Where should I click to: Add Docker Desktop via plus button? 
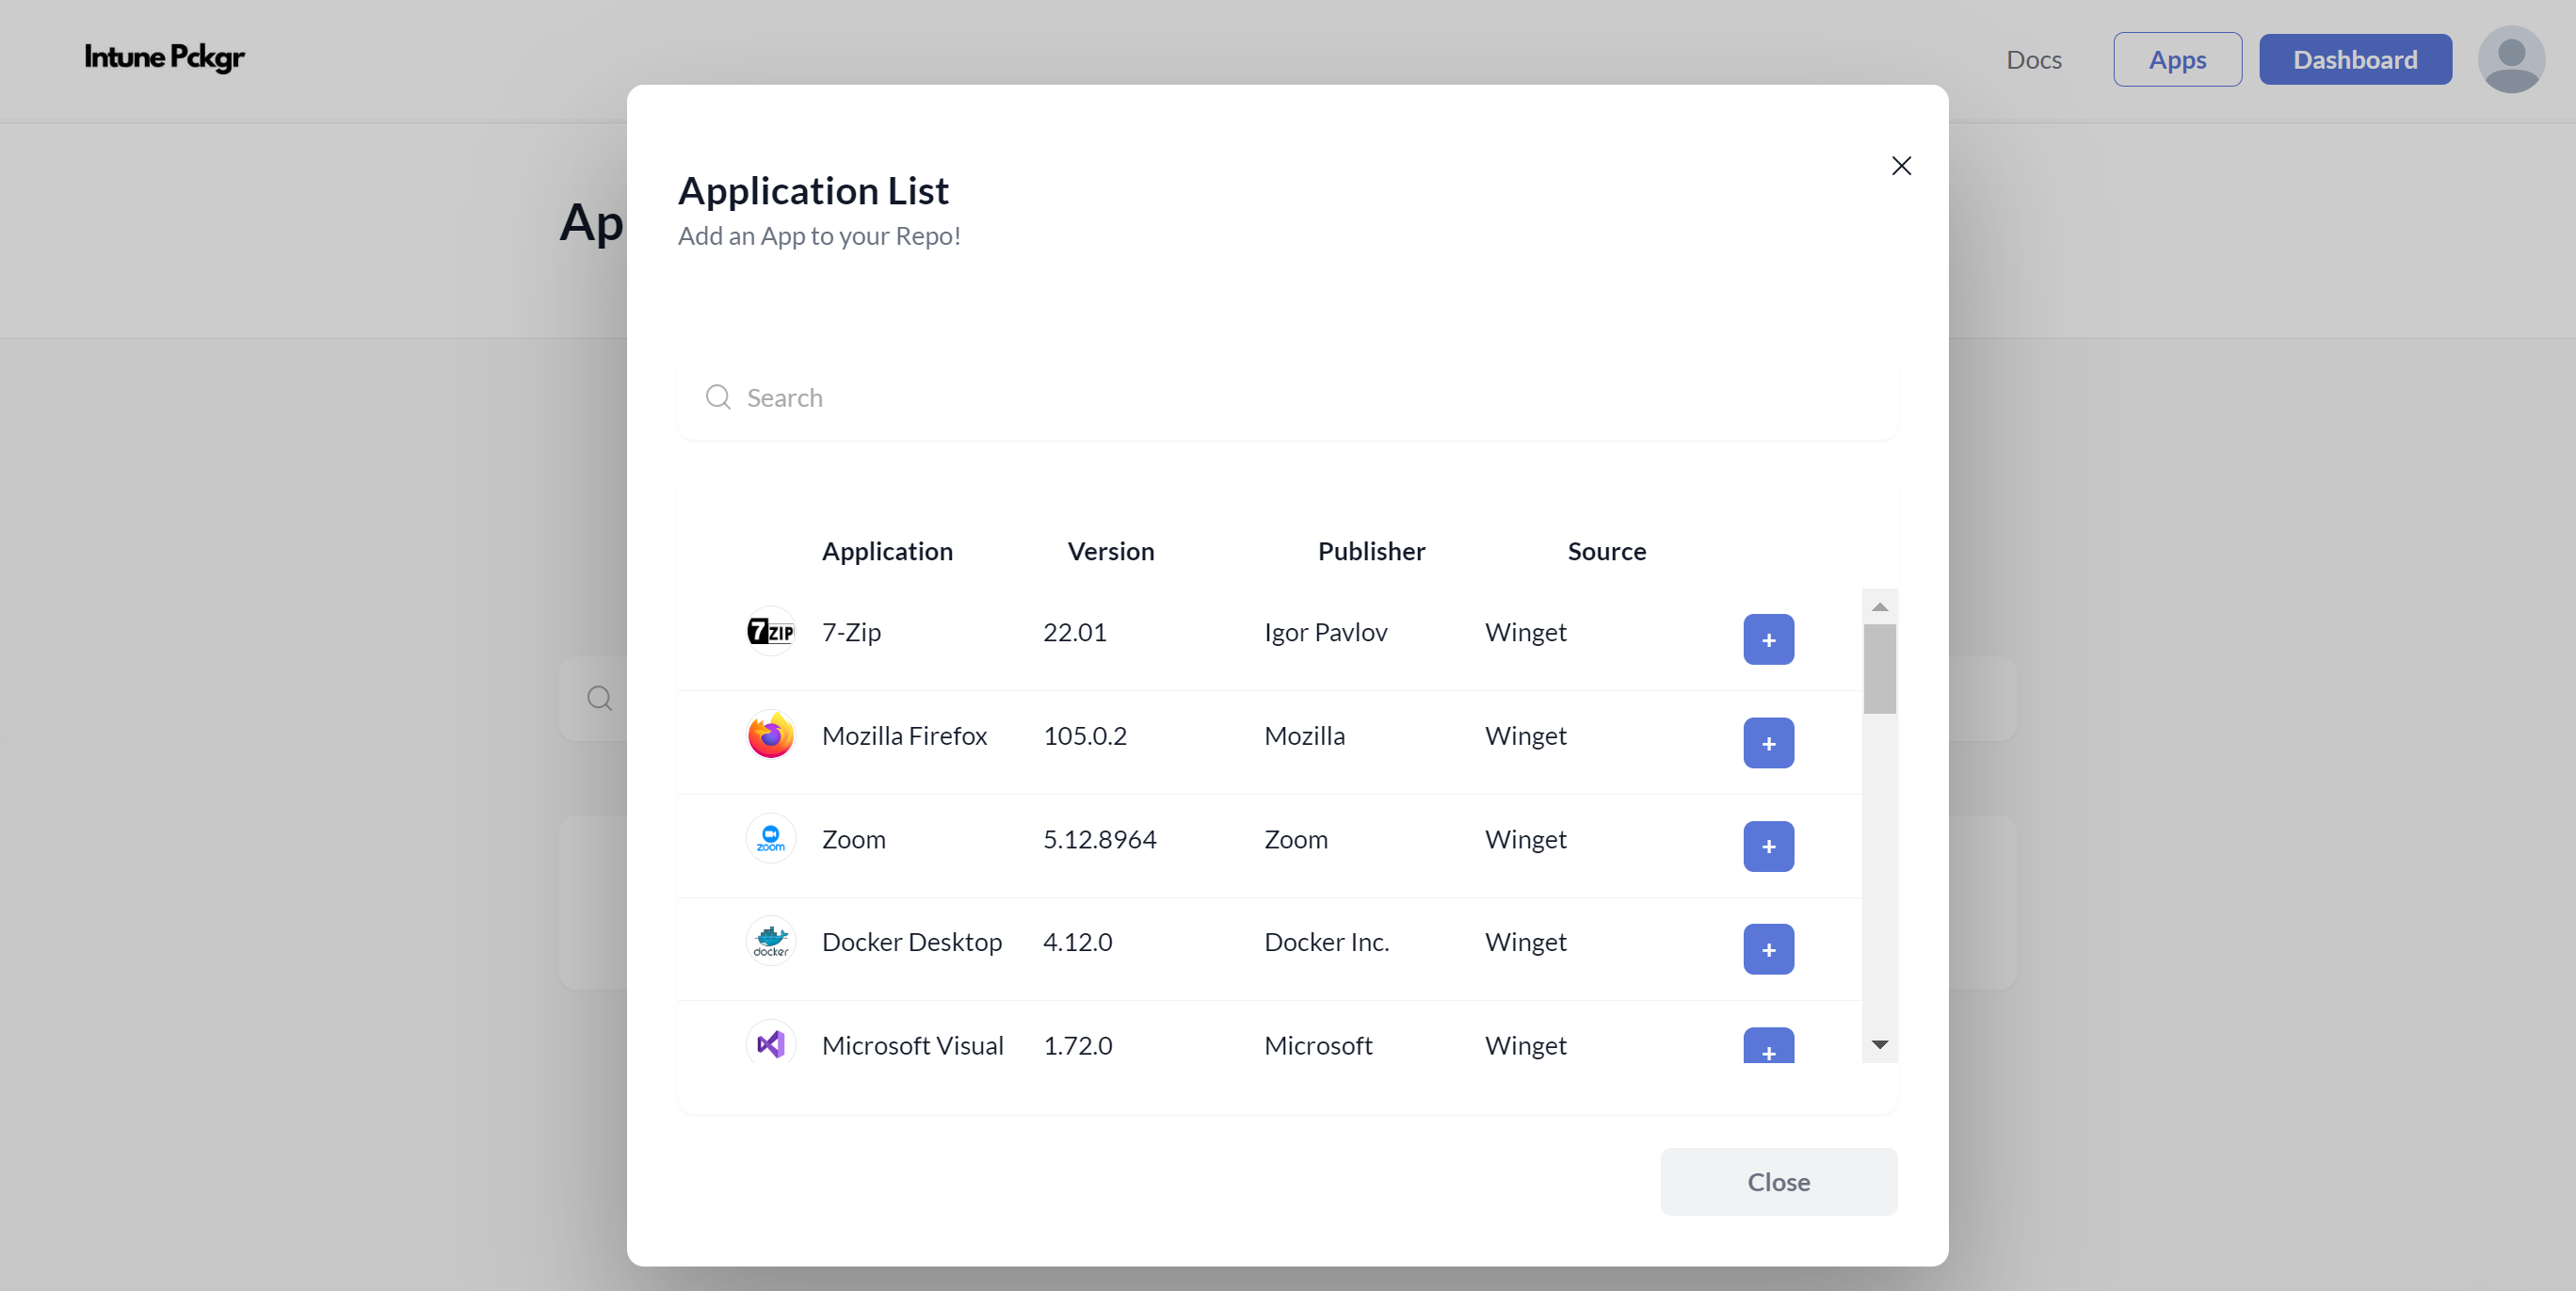tap(1768, 949)
